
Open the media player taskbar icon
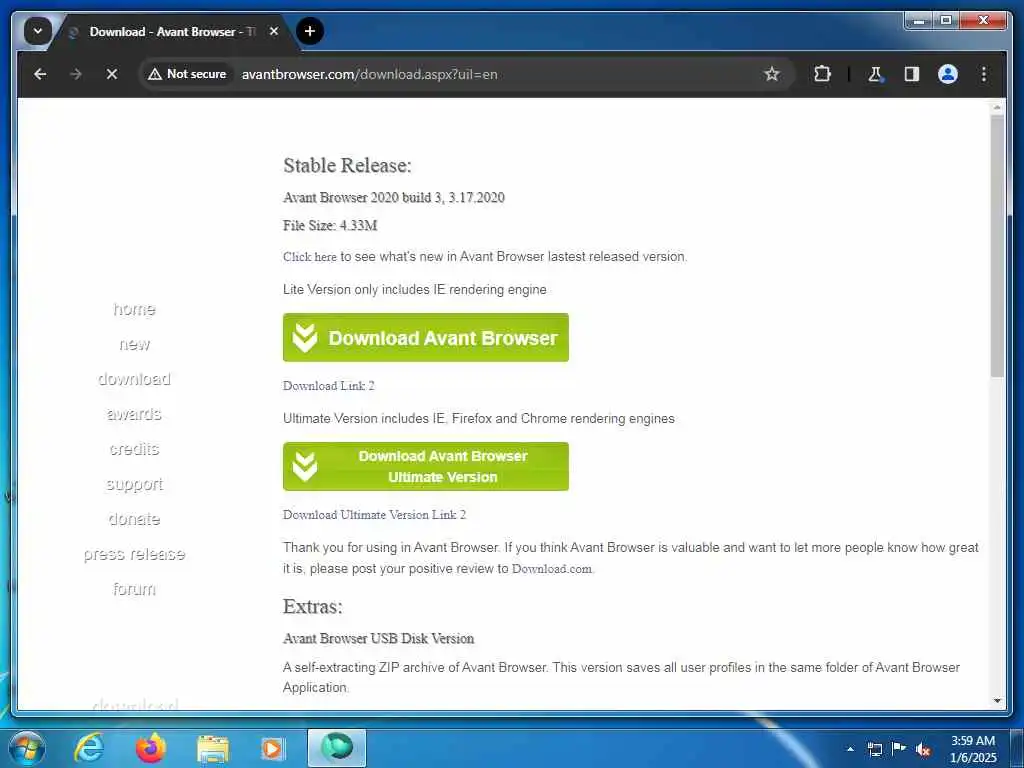point(272,748)
